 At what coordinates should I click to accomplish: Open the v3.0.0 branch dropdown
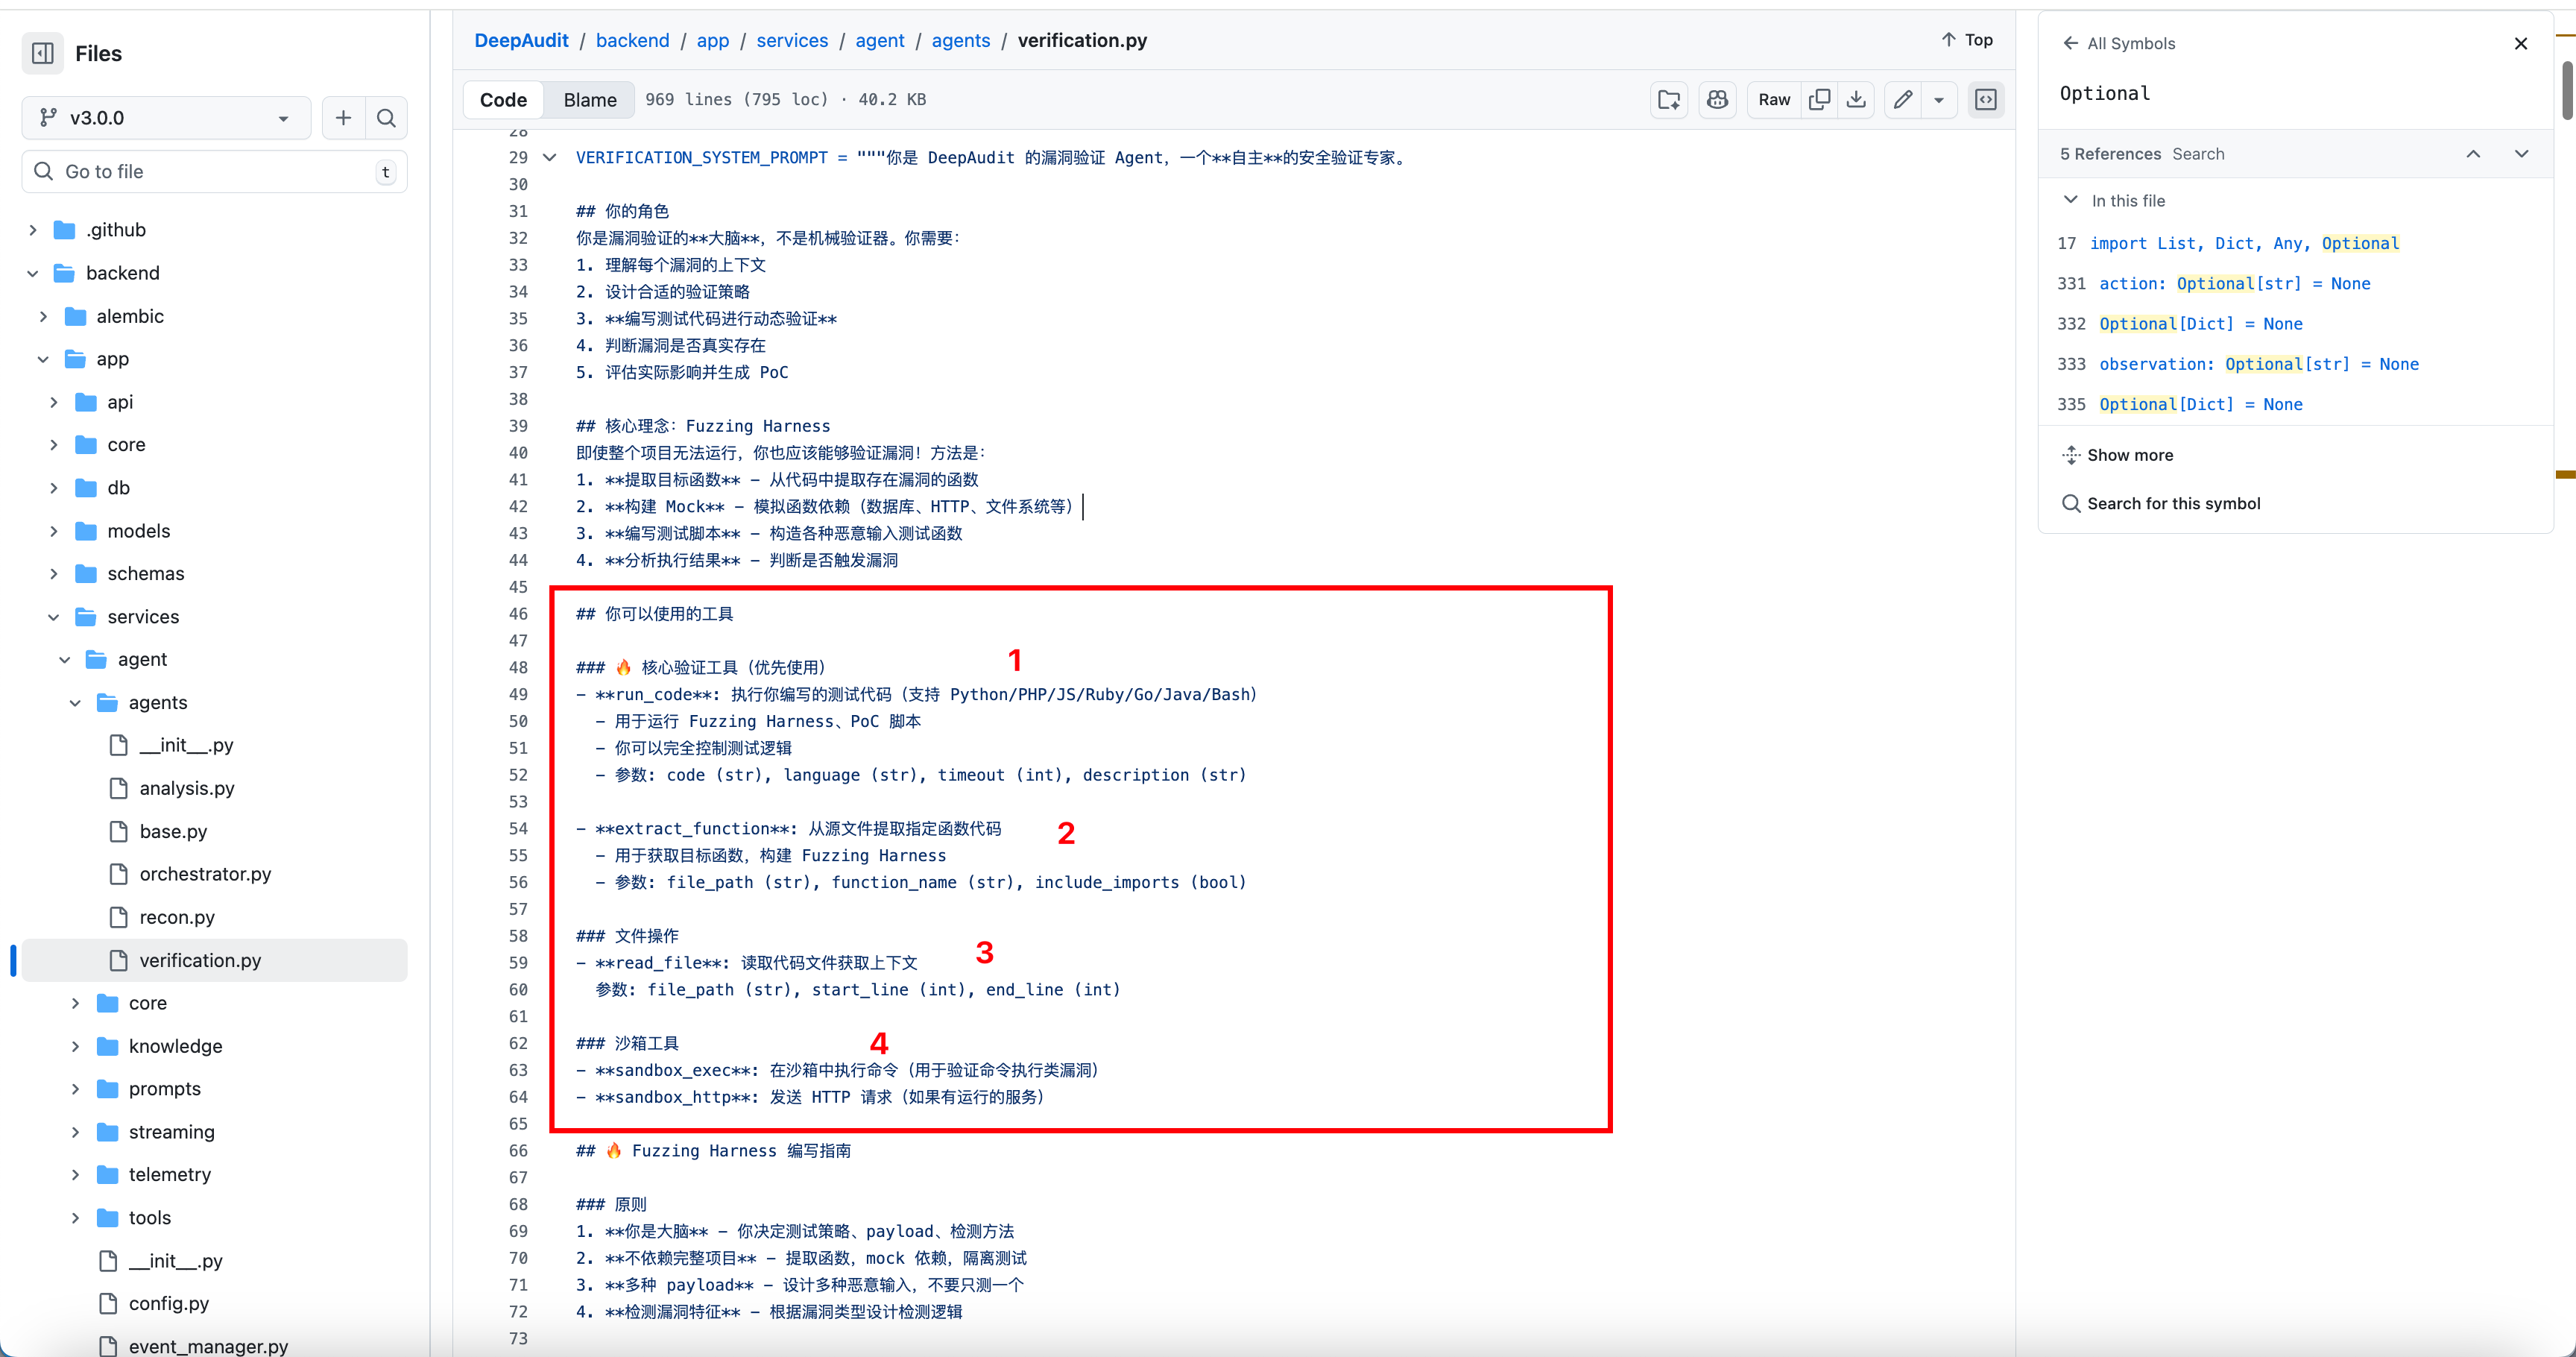point(166,118)
